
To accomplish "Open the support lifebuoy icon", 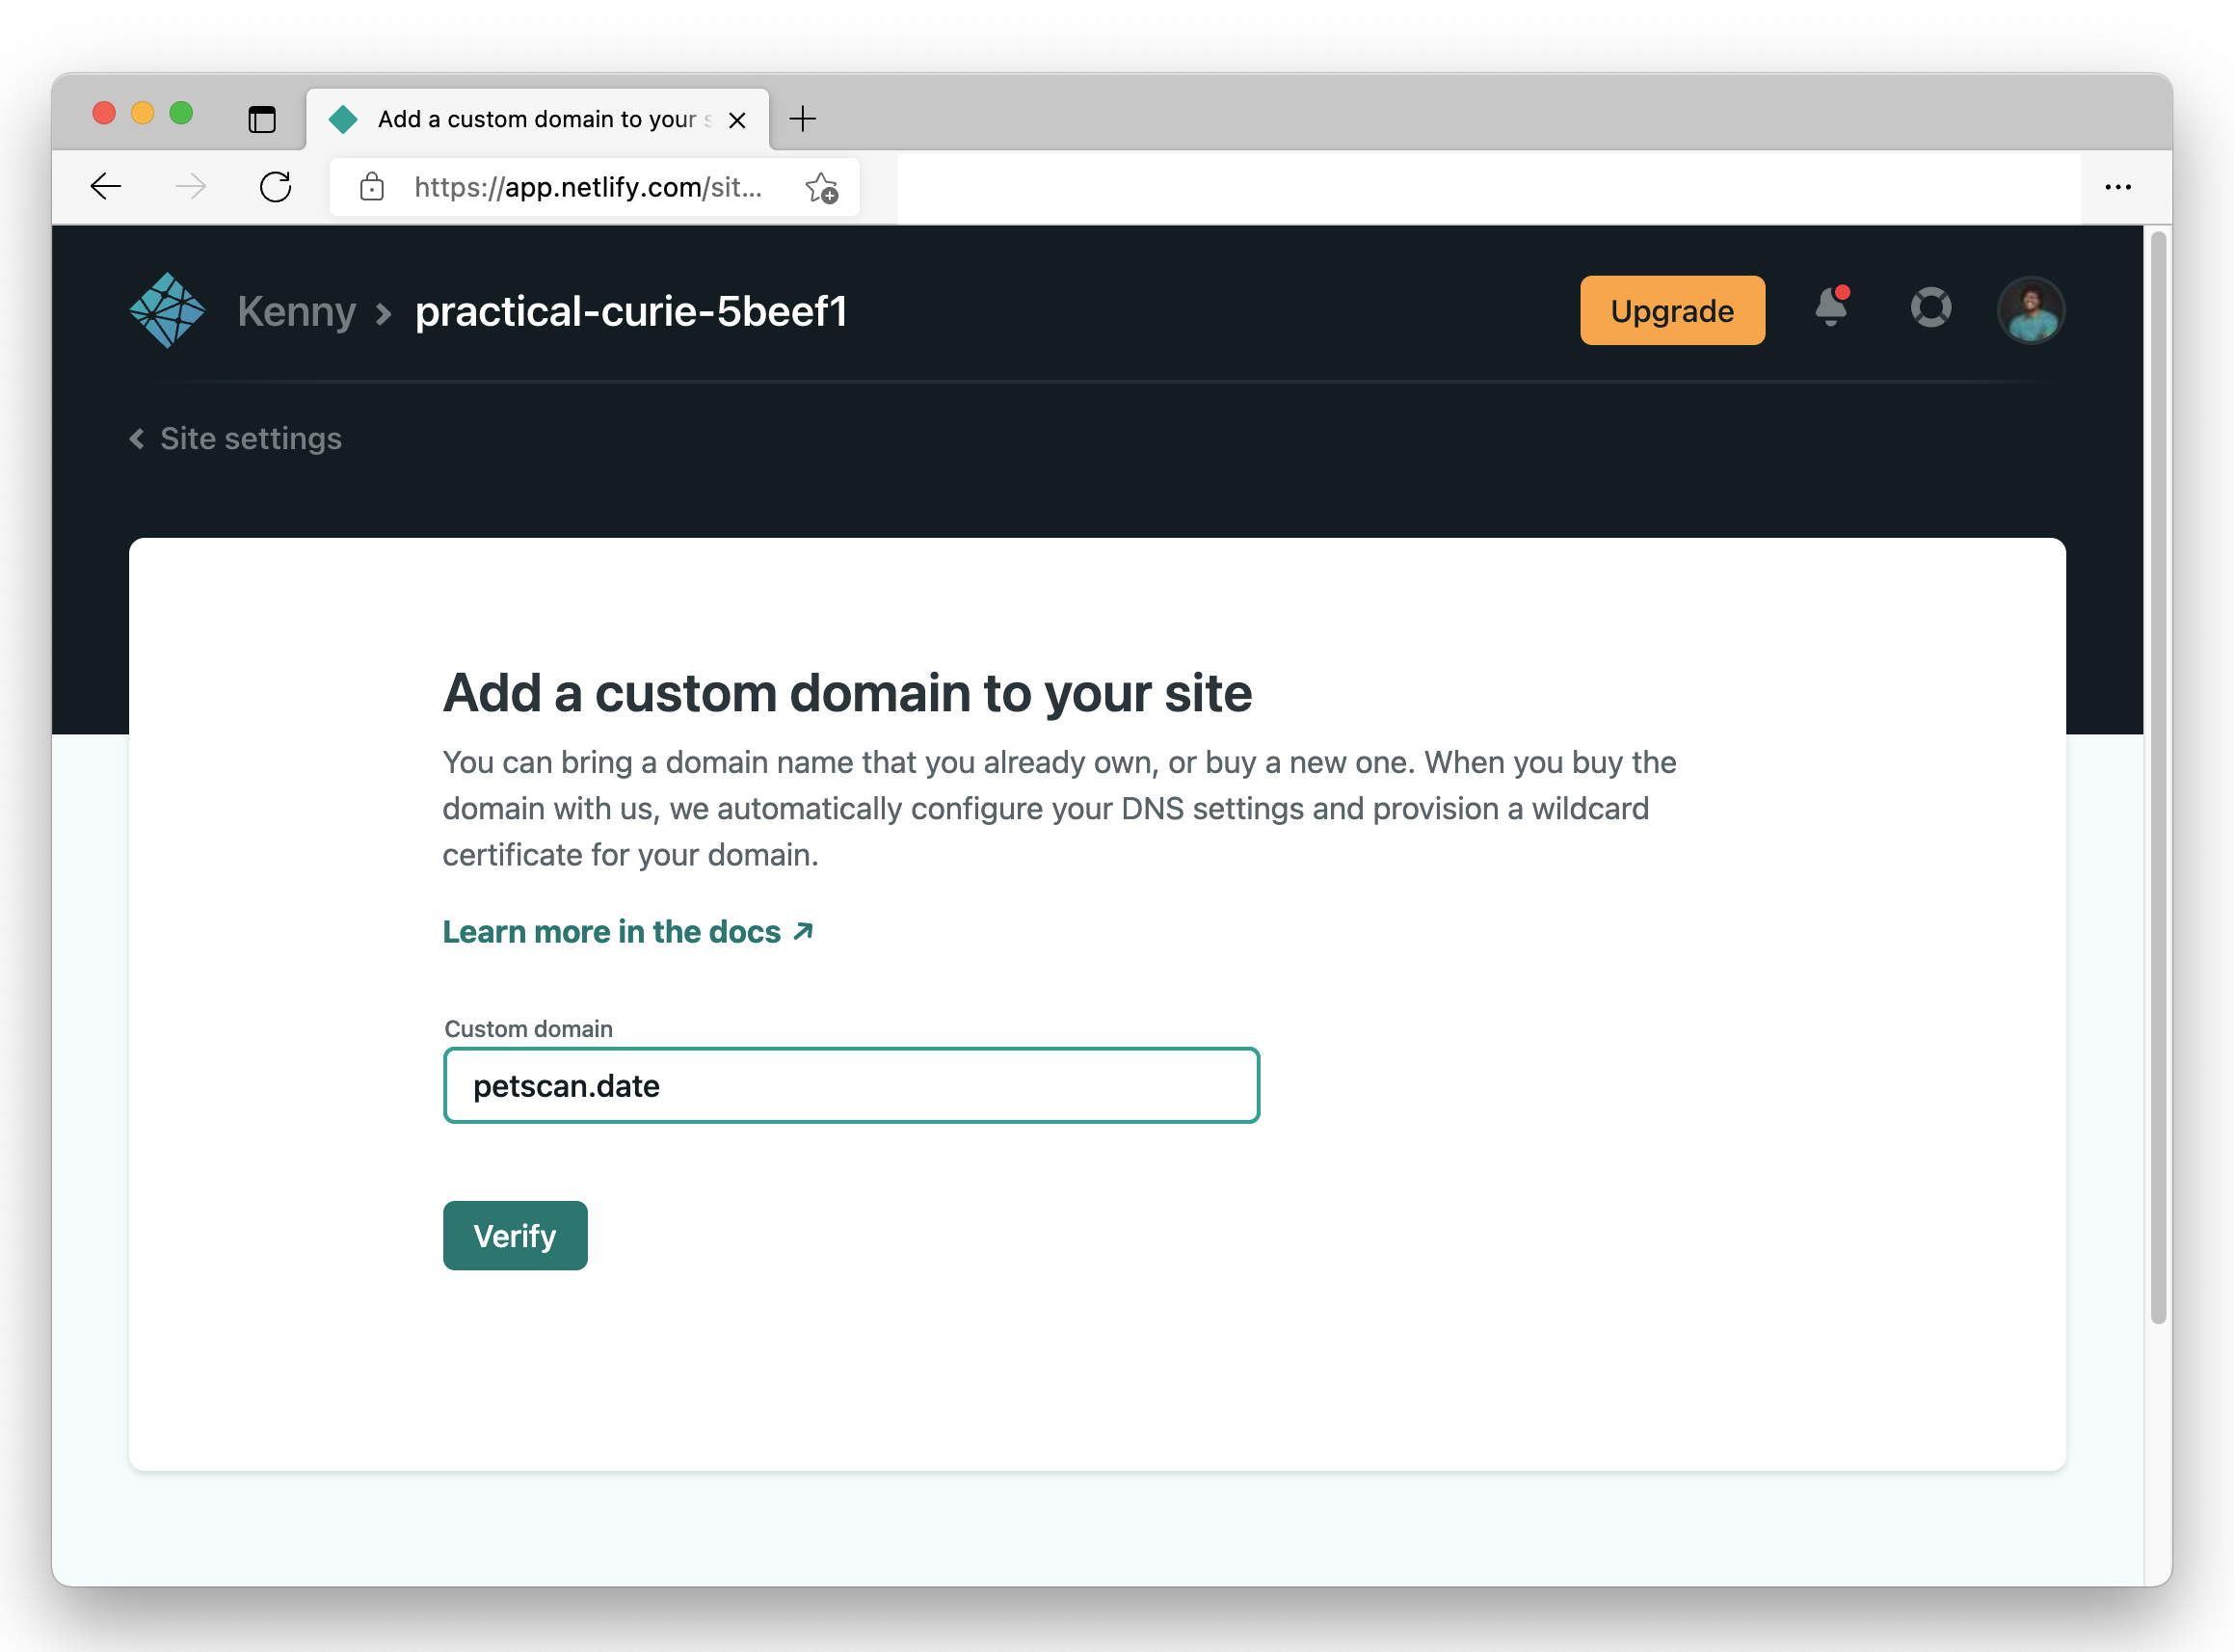I will pyautogui.click(x=1930, y=308).
